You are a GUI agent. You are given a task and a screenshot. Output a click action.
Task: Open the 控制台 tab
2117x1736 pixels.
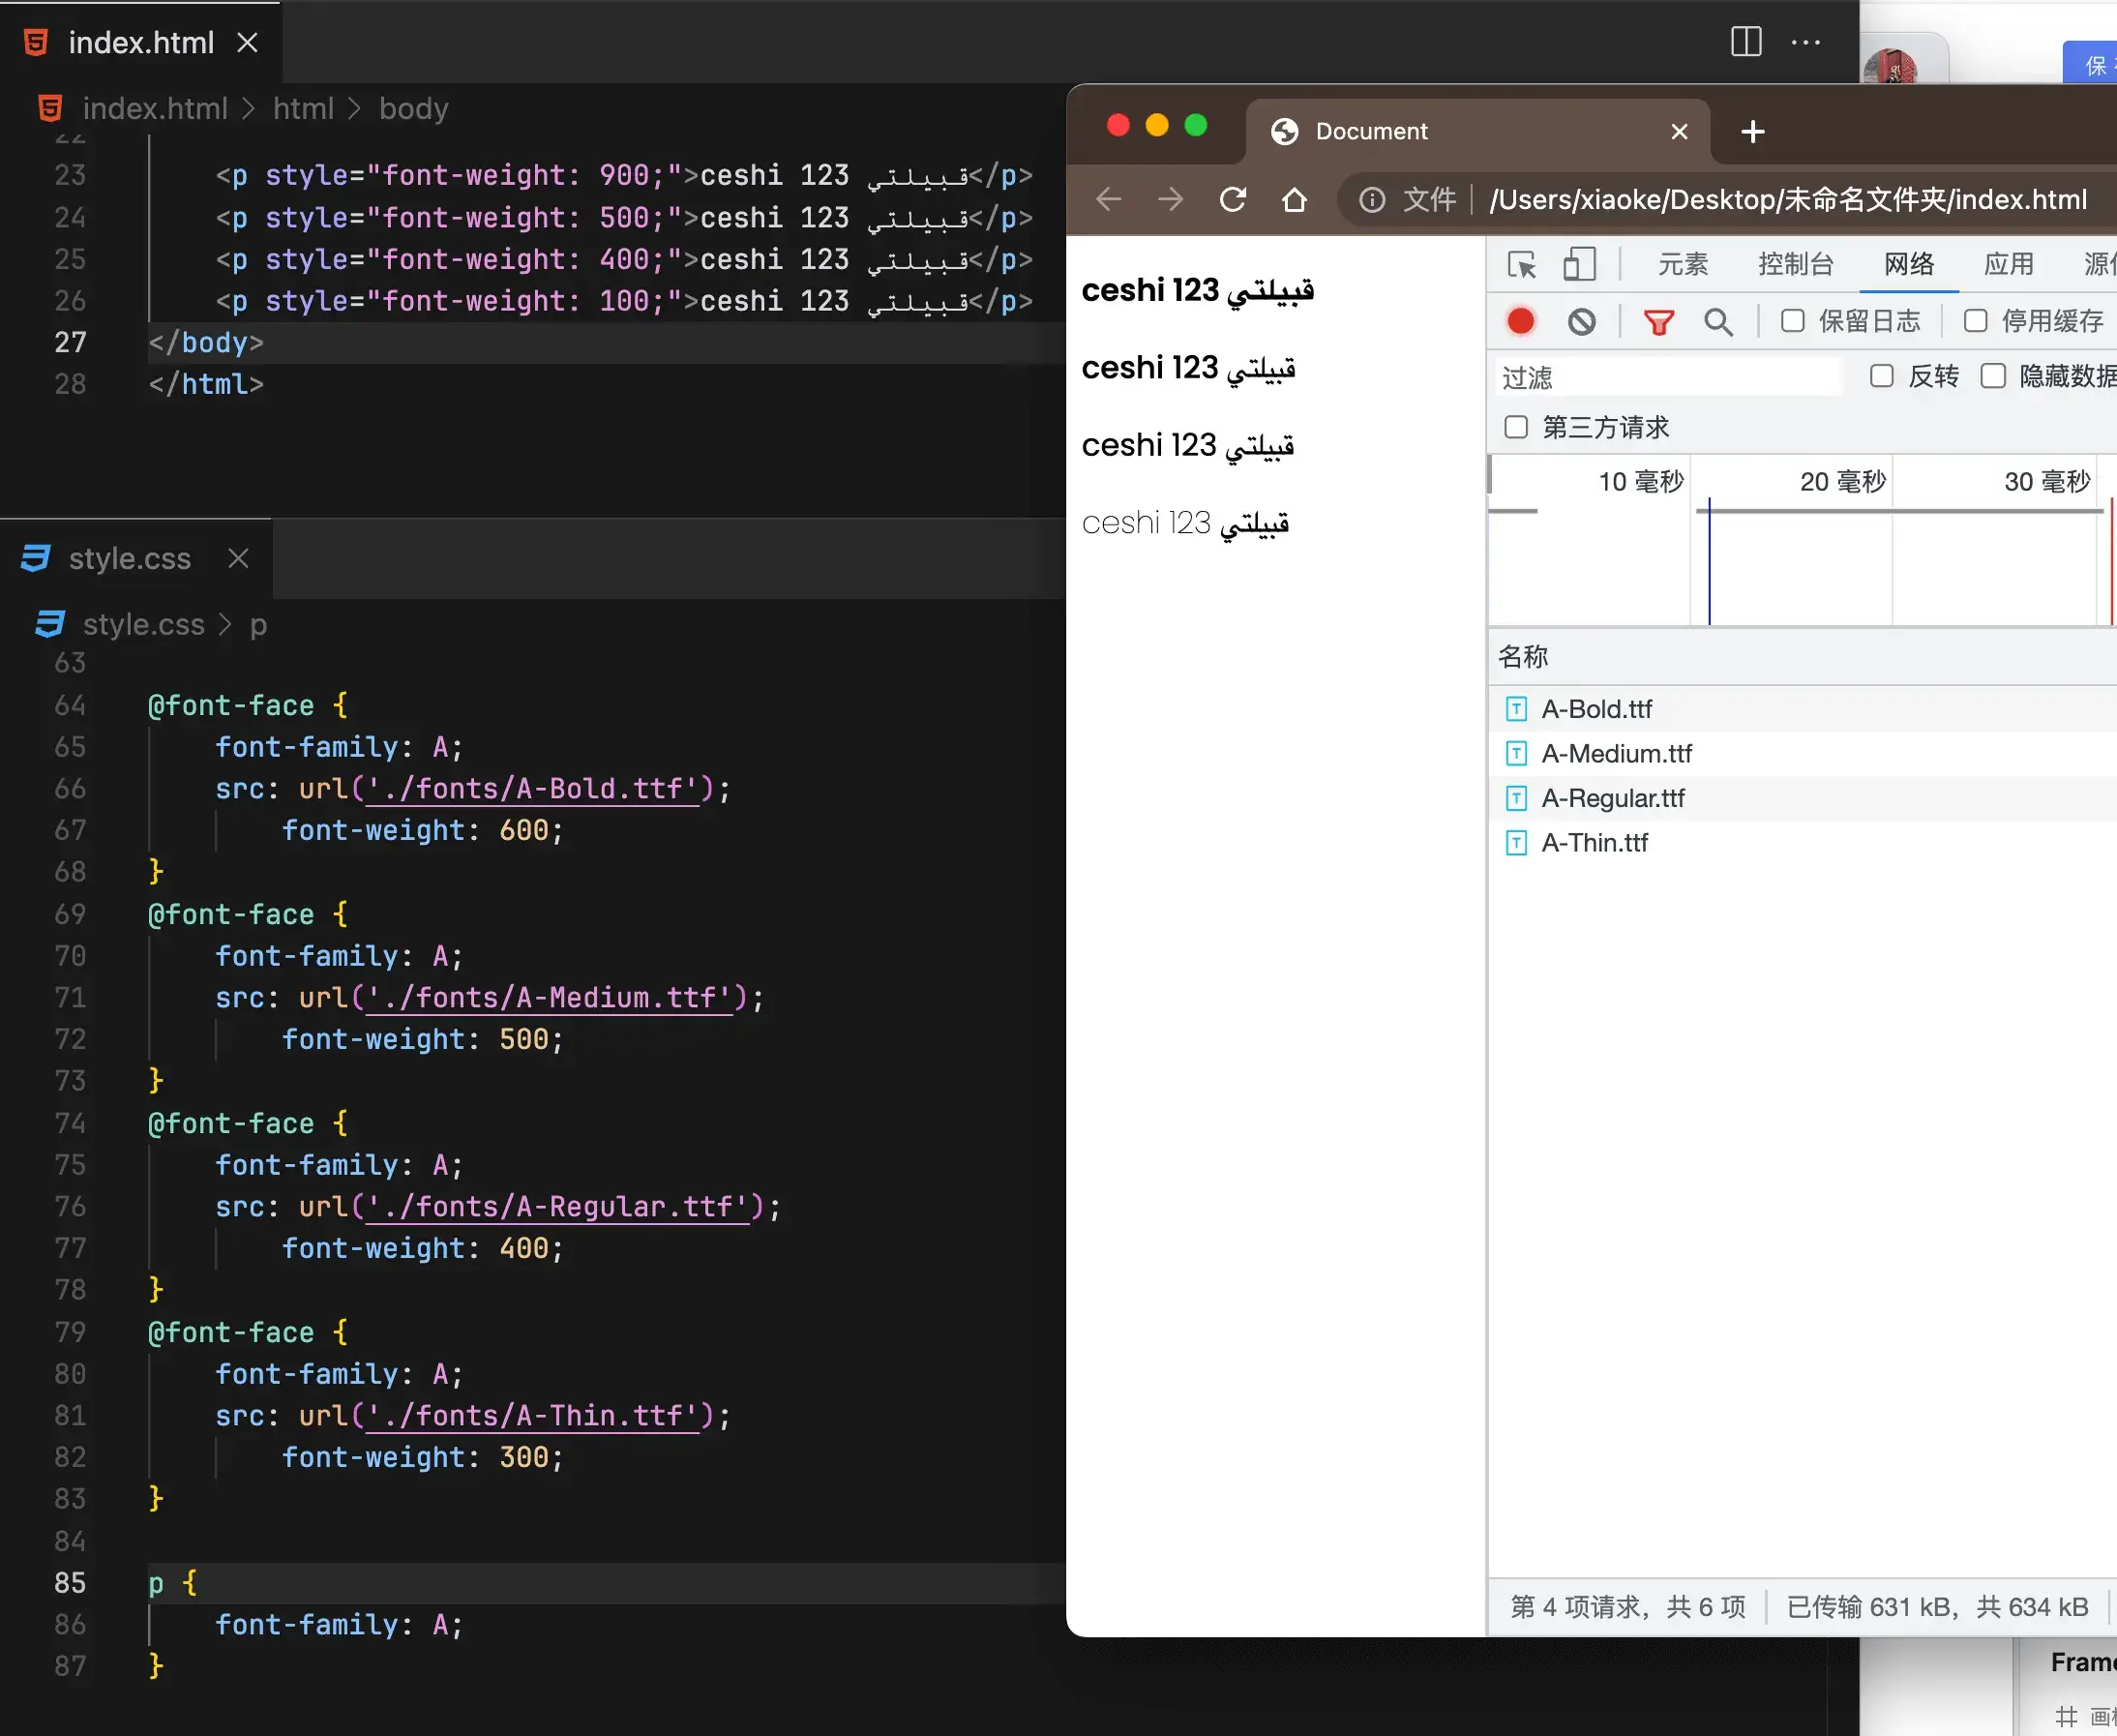coord(1795,264)
